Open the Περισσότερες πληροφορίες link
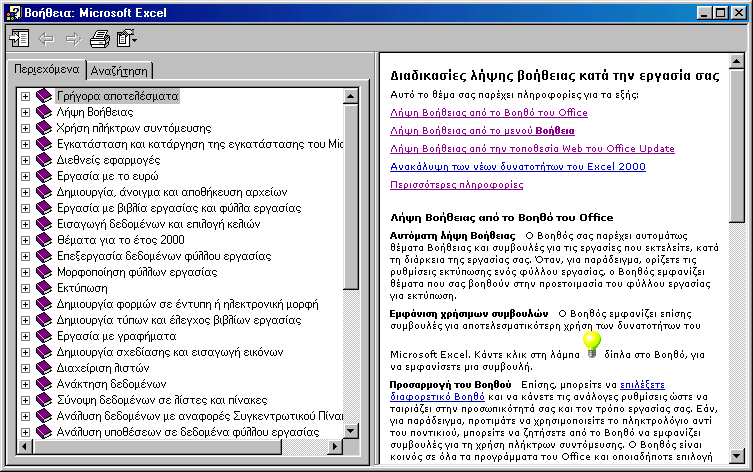This screenshot has width=753, height=472. (x=457, y=185)
